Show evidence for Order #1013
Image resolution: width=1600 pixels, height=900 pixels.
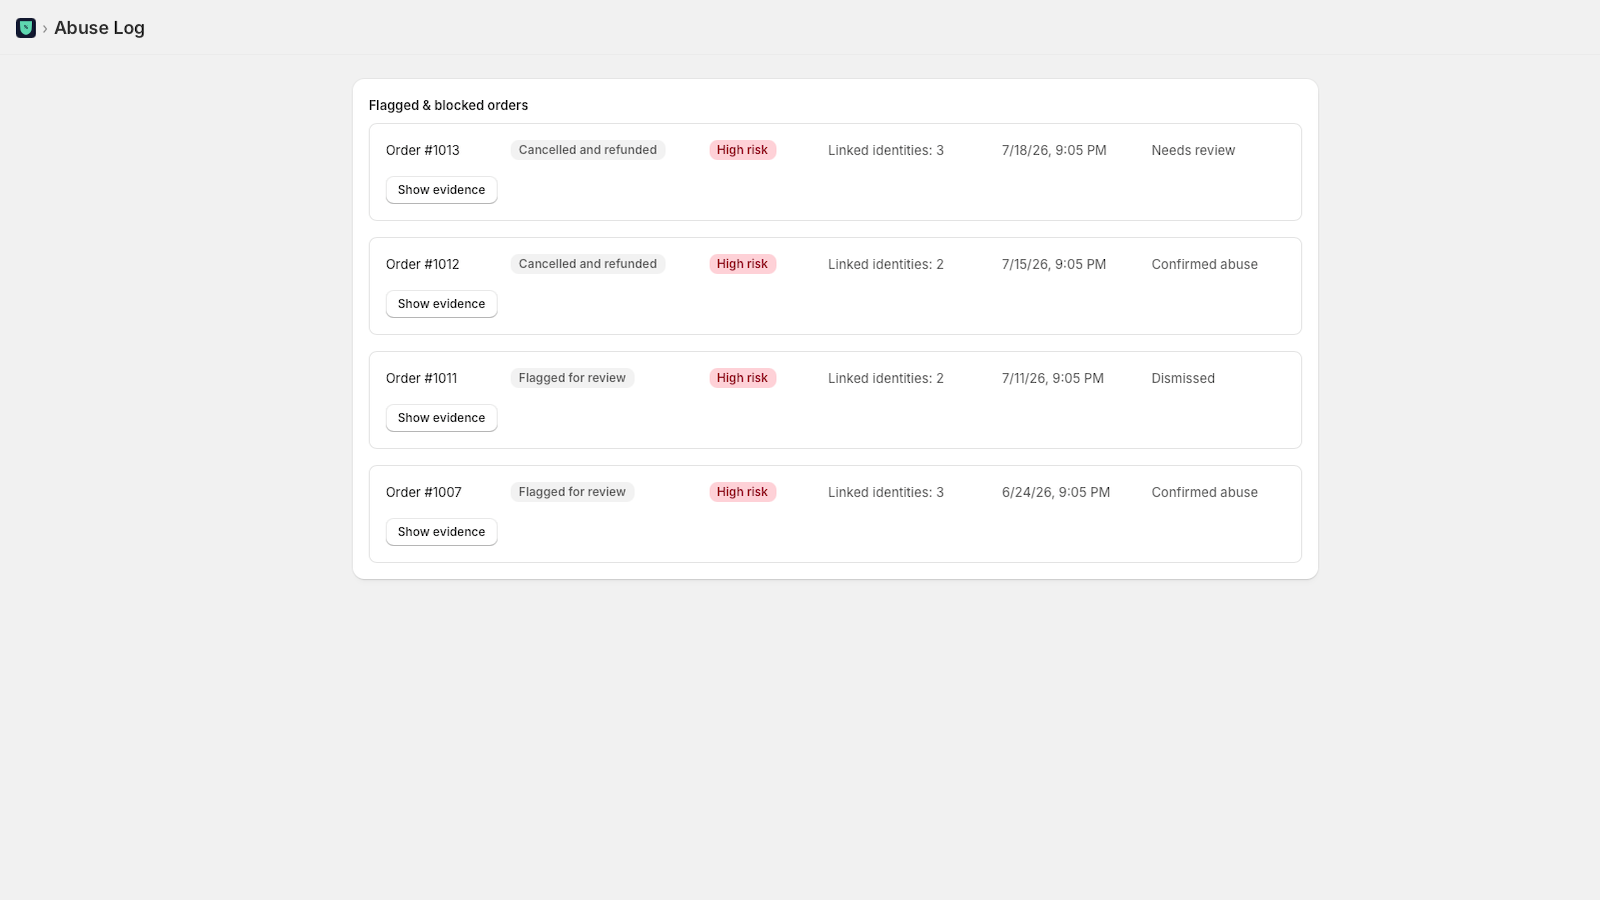pos(441,190)
